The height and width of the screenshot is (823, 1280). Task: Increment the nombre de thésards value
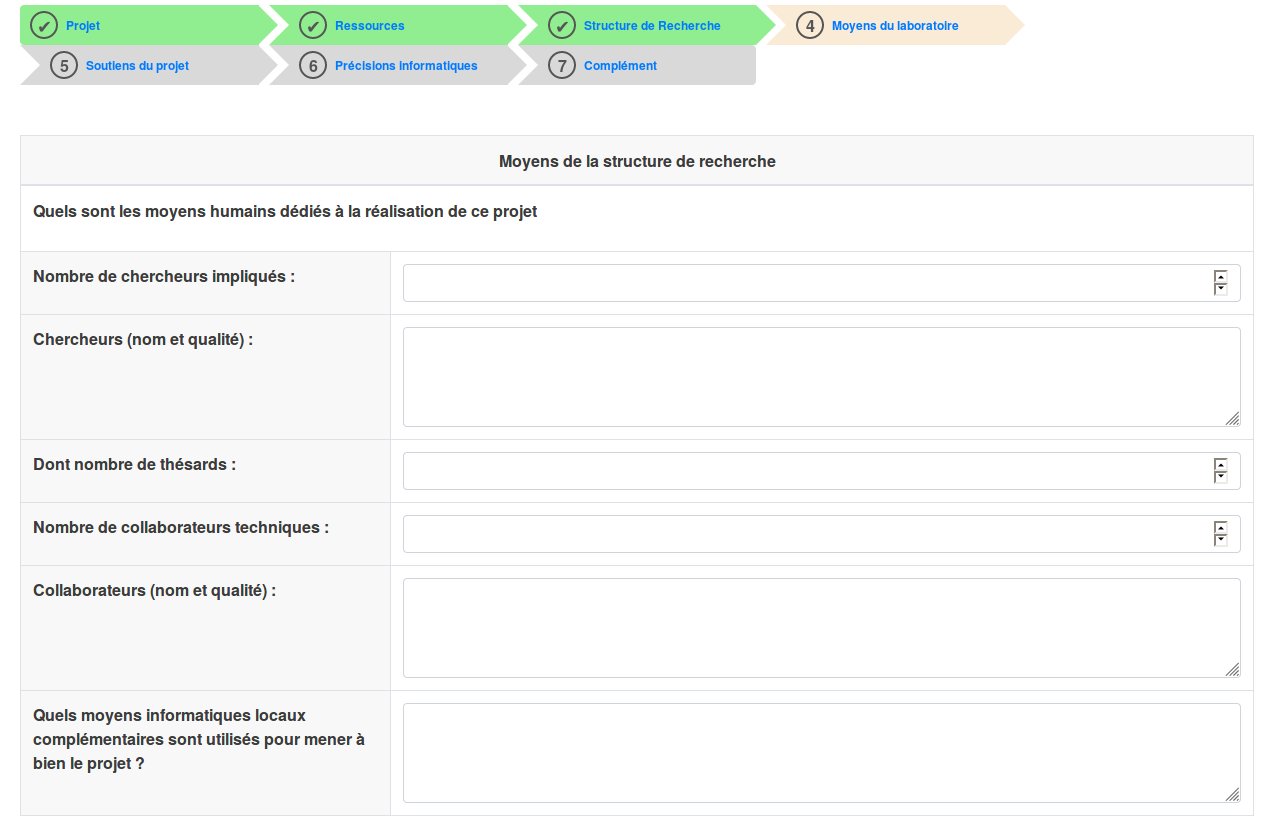(1220, 465)
